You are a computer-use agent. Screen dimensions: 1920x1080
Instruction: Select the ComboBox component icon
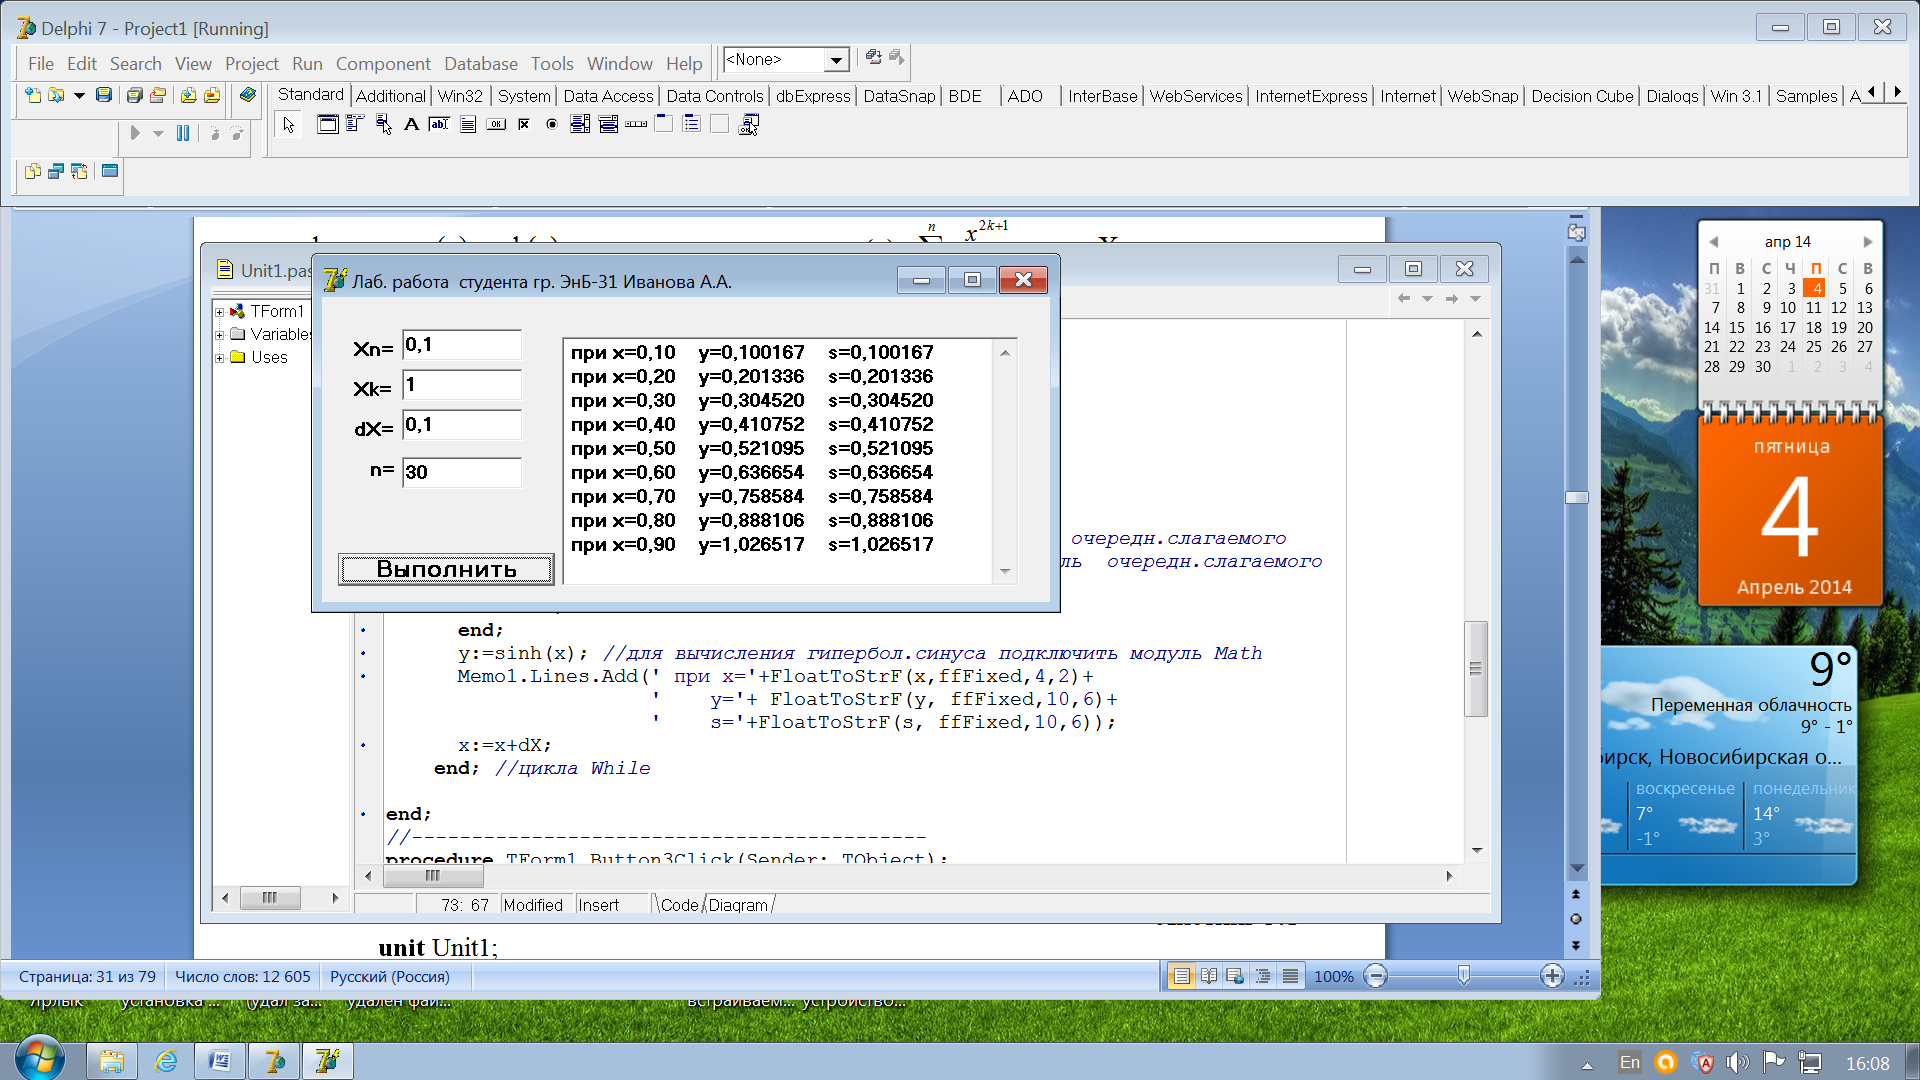click(608, 124)
